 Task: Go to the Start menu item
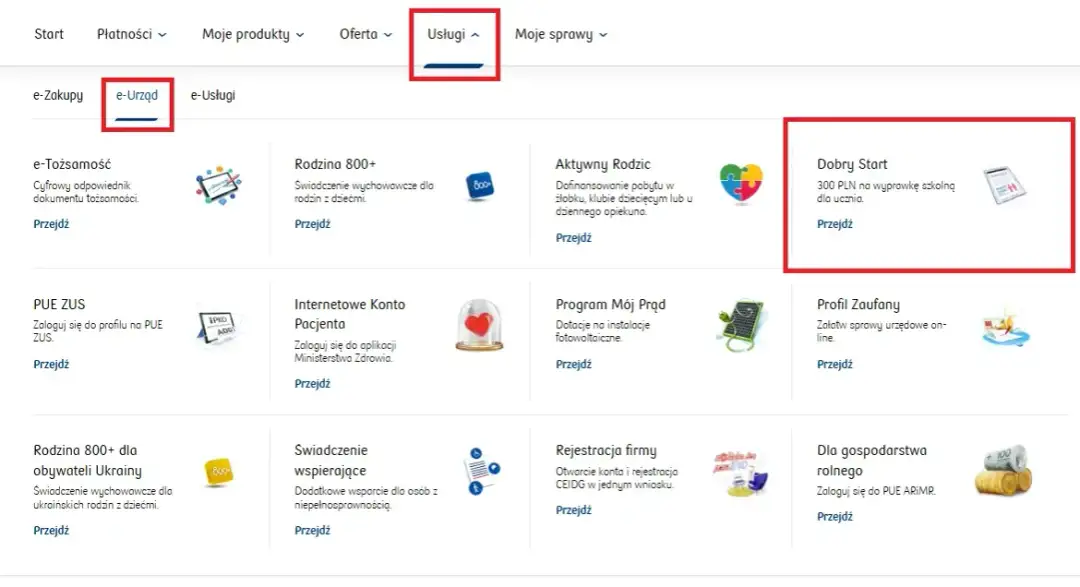[x=49, y=34]
